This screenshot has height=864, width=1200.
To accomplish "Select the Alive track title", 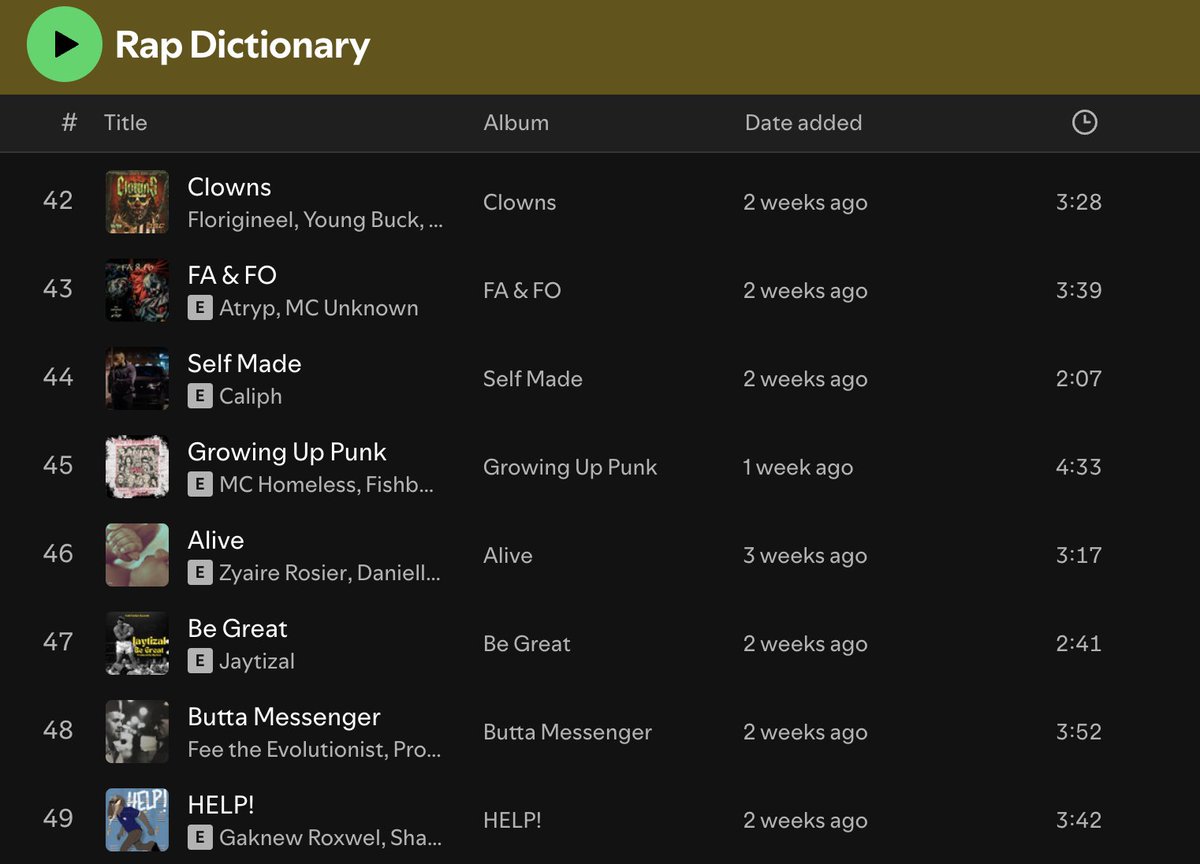I will (216, 540).
